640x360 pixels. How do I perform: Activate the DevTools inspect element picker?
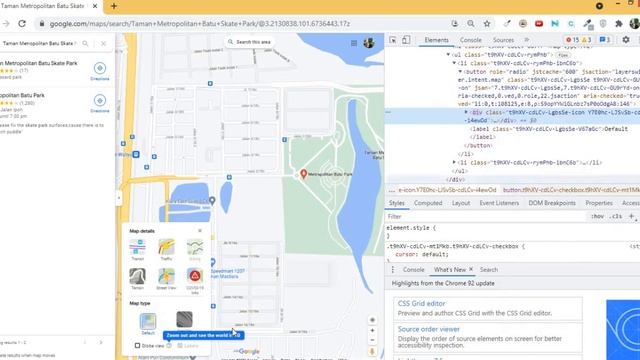coord(393,40)
